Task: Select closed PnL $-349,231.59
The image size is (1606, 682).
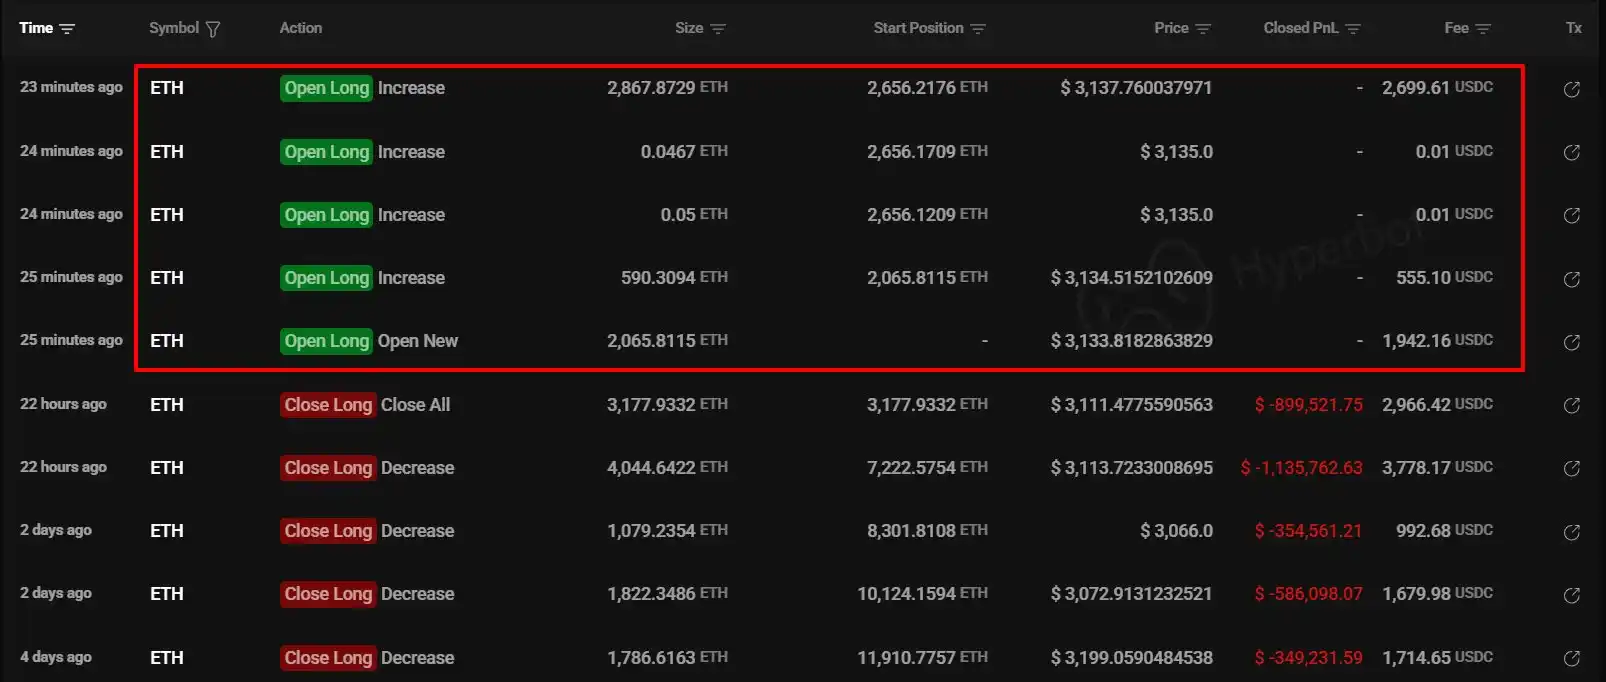Action: 1309,658
